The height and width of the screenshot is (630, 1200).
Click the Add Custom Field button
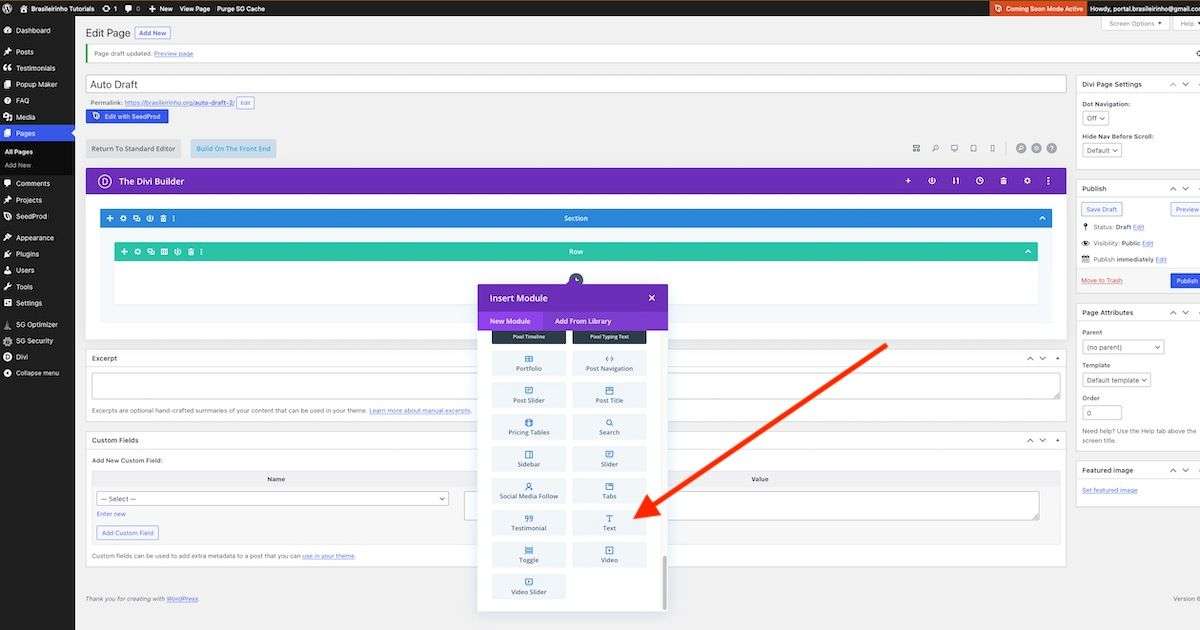point(125,533)
